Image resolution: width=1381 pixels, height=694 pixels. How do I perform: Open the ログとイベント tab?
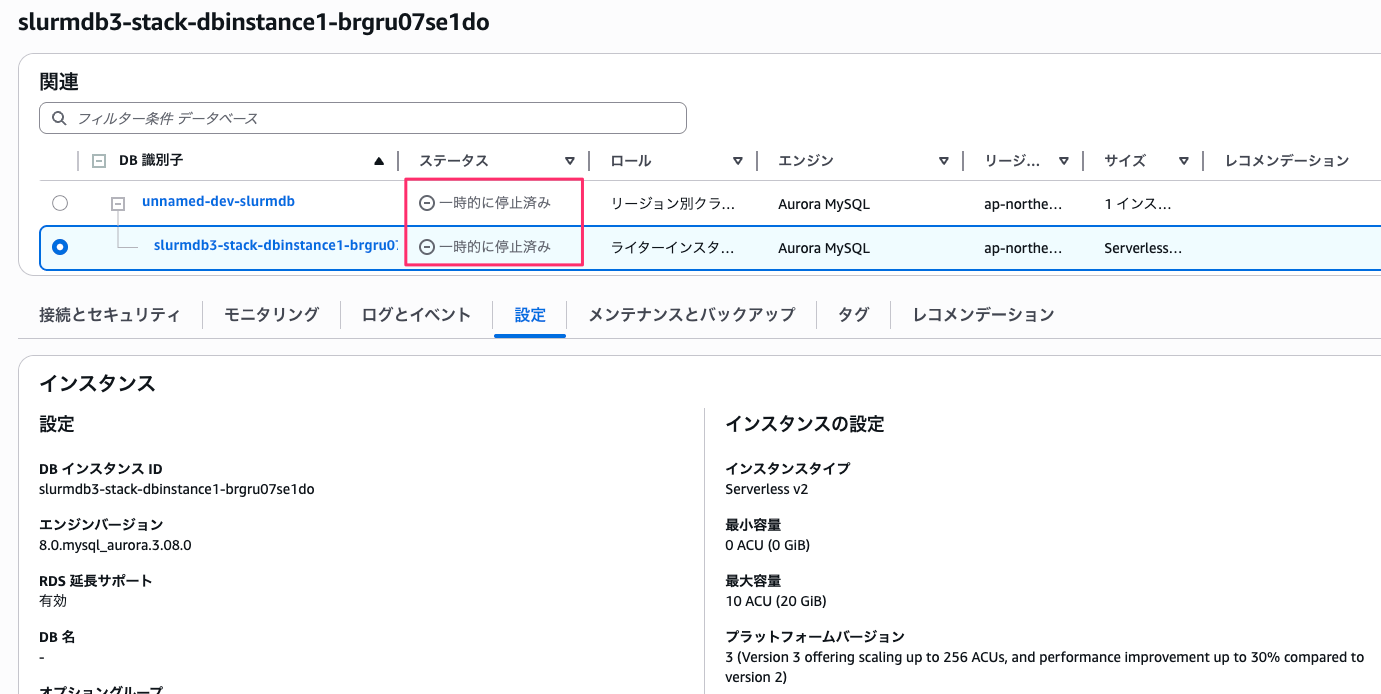tap(416, 314)
